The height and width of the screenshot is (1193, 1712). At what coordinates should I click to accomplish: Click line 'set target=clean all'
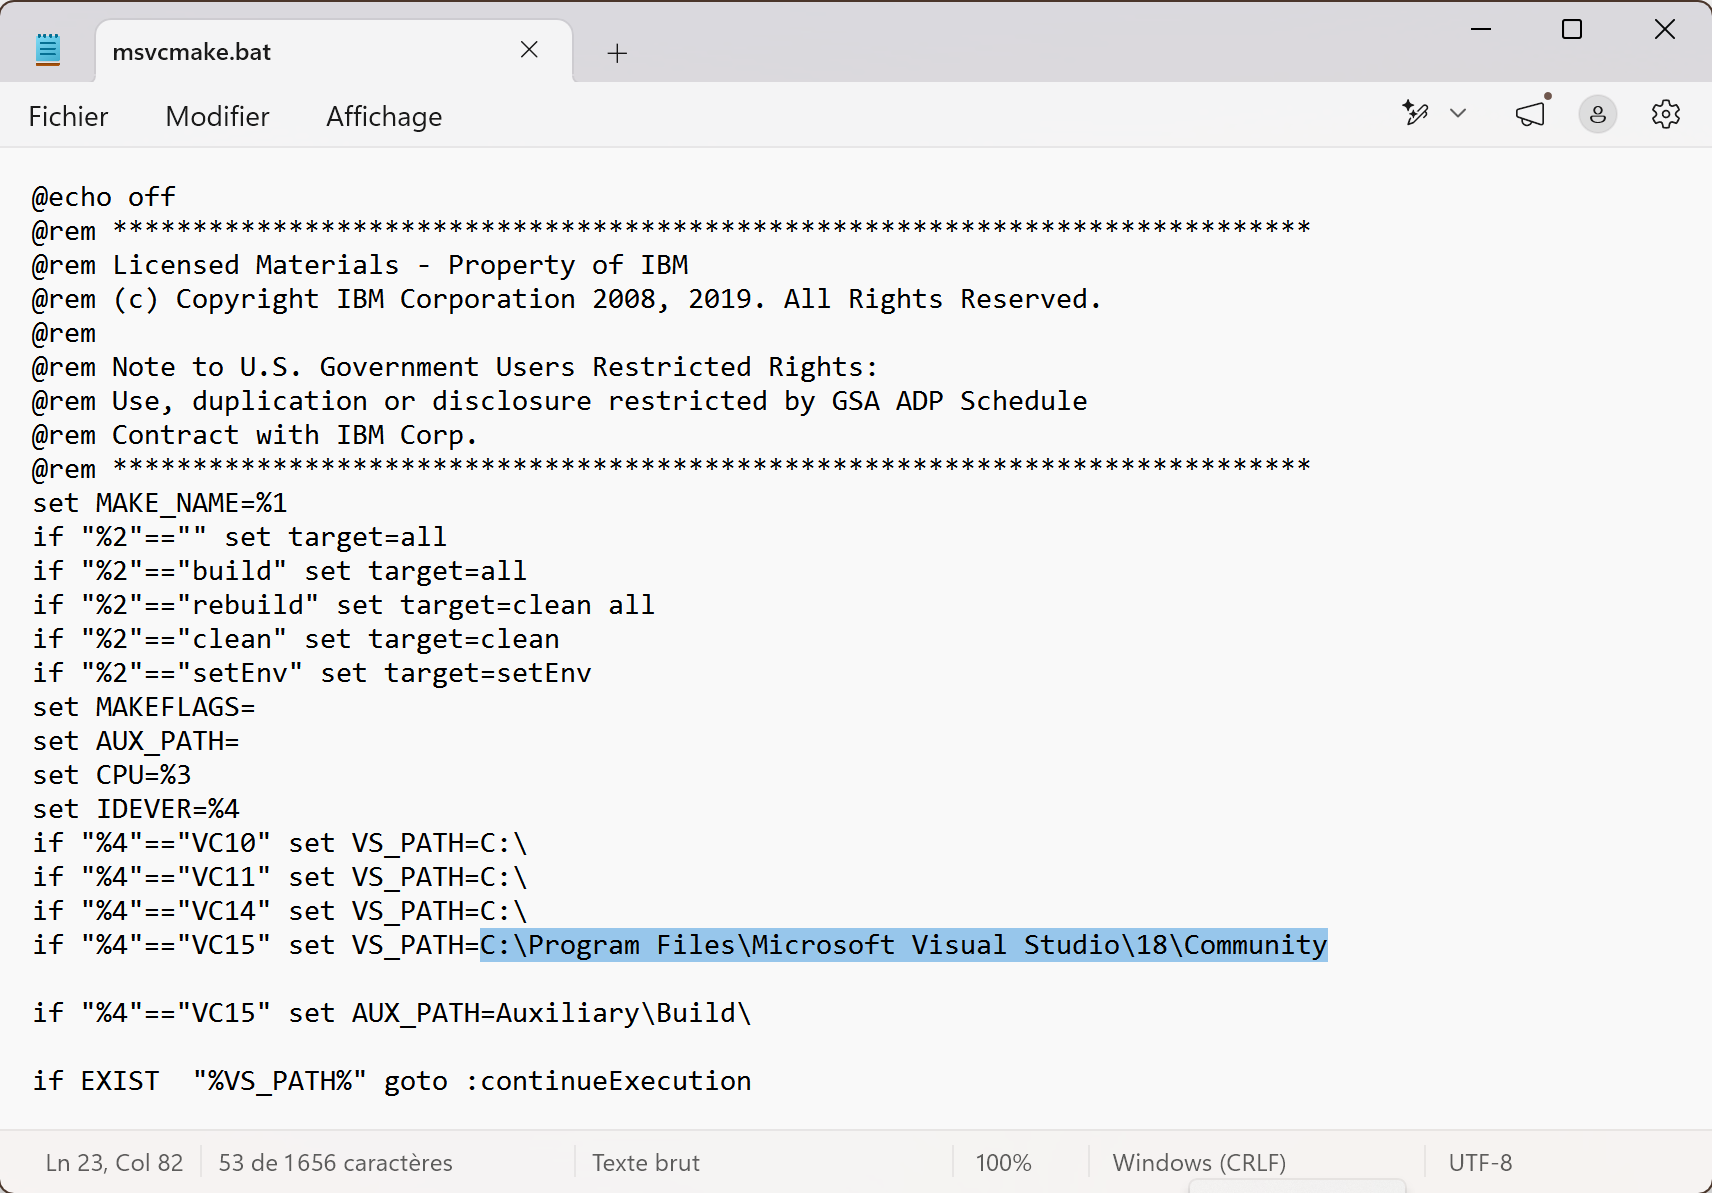[x=496, y=605]
